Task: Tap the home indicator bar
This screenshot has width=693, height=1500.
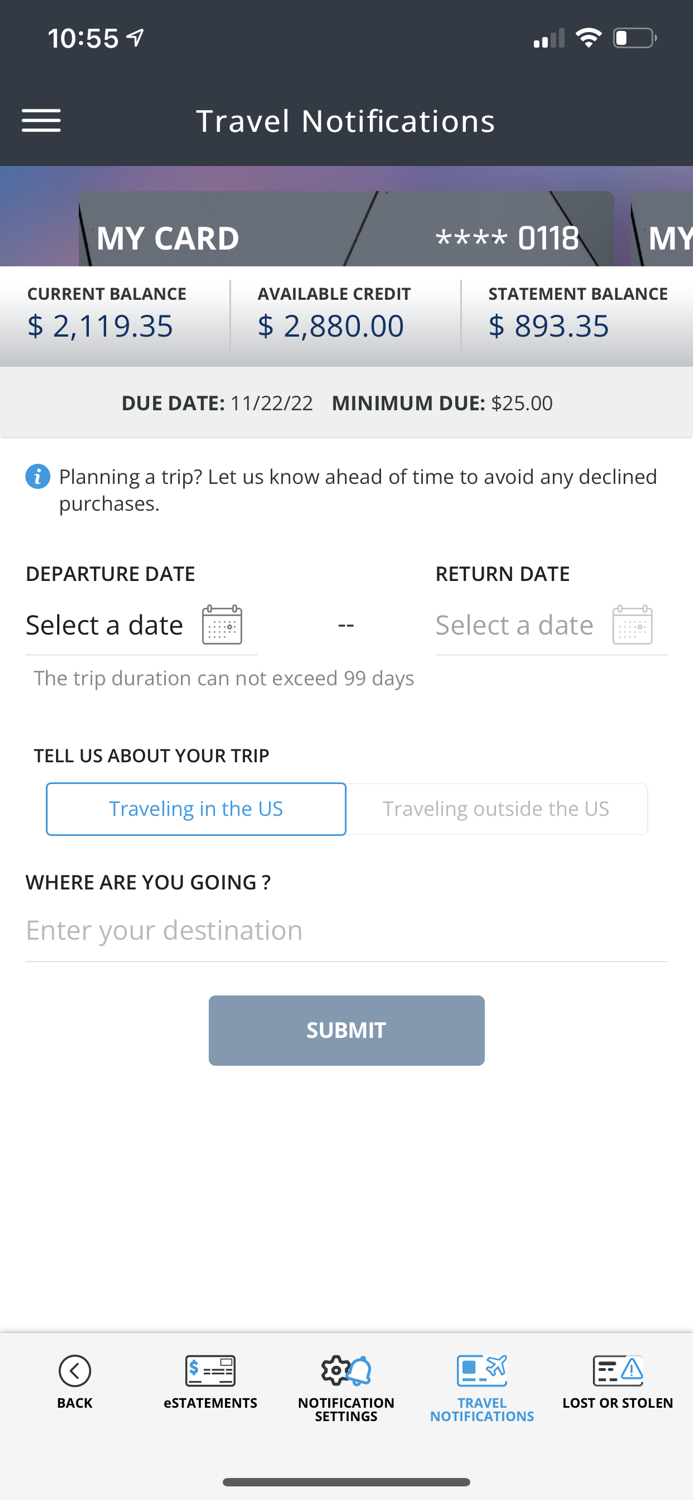Action: coord(346,1483)
